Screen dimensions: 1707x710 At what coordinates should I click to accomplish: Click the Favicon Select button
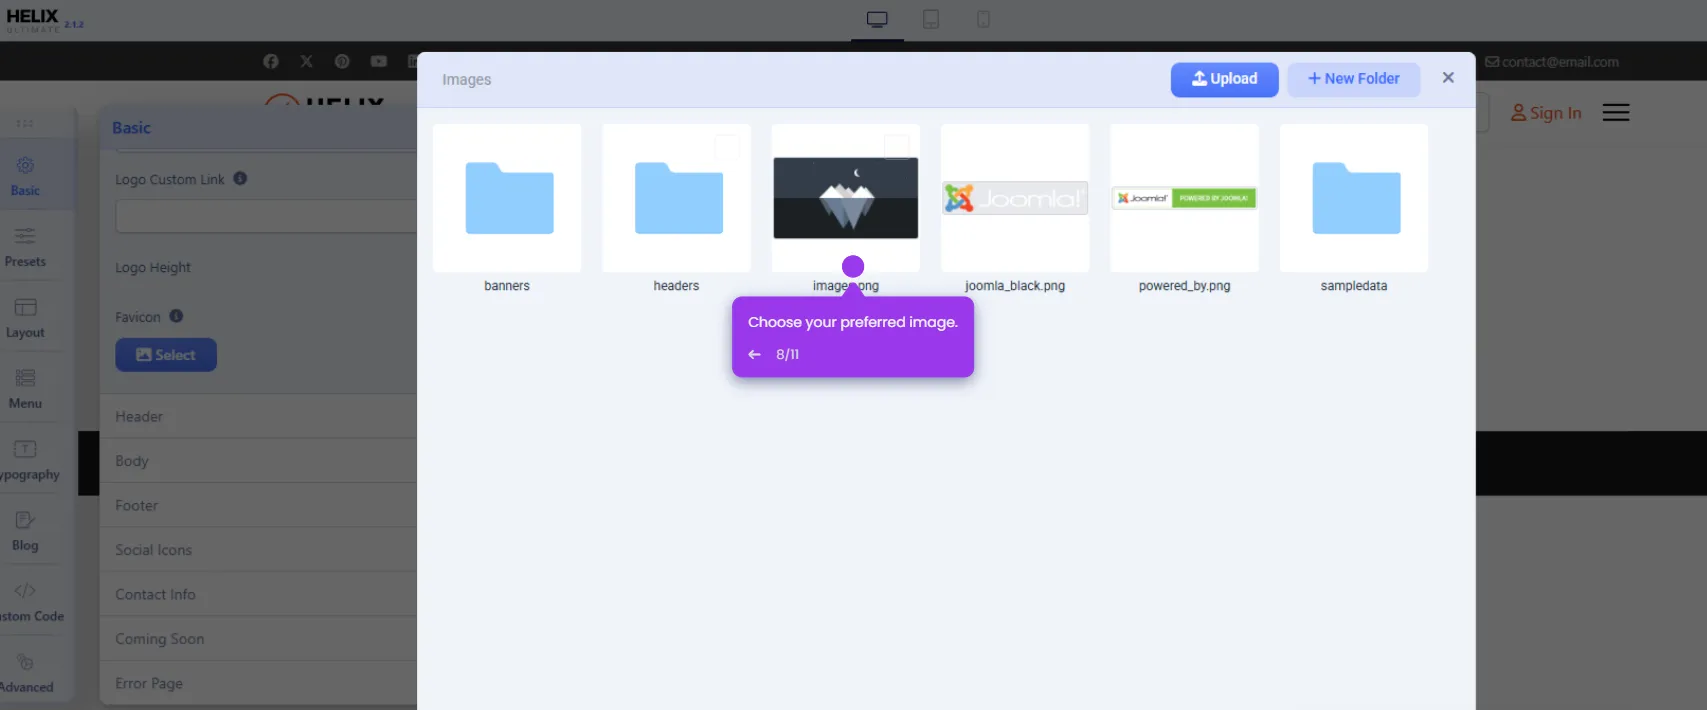tap(166, 355)
